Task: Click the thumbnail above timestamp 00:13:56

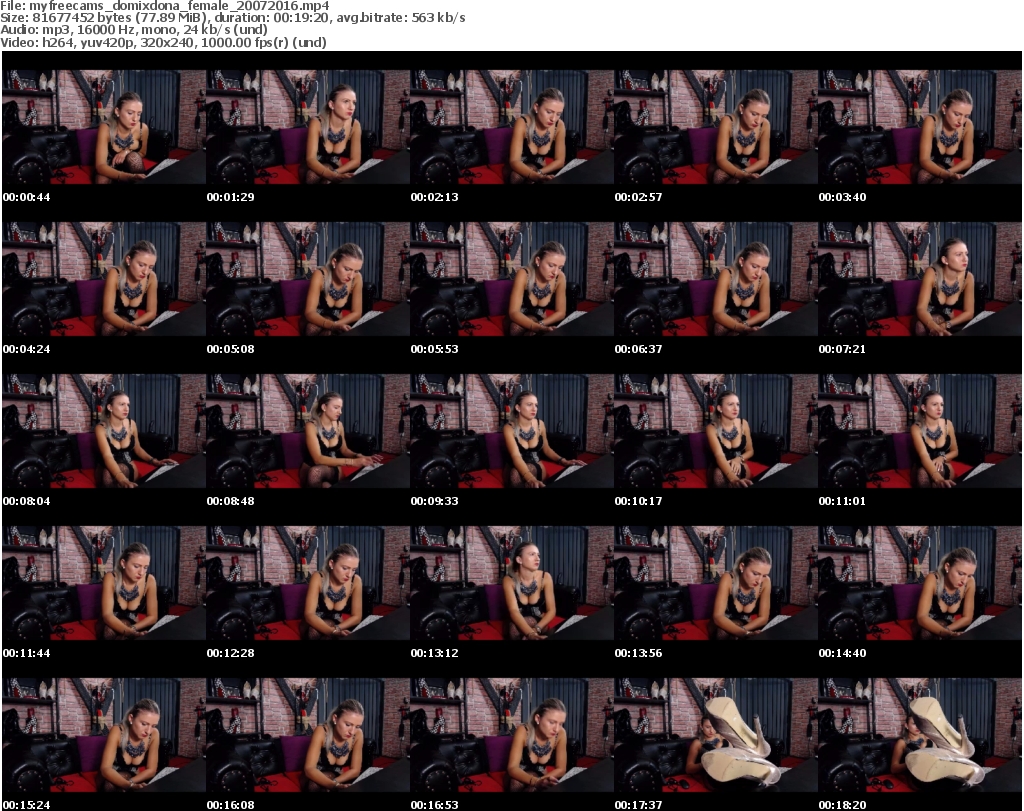Action: tap(716, 584)
